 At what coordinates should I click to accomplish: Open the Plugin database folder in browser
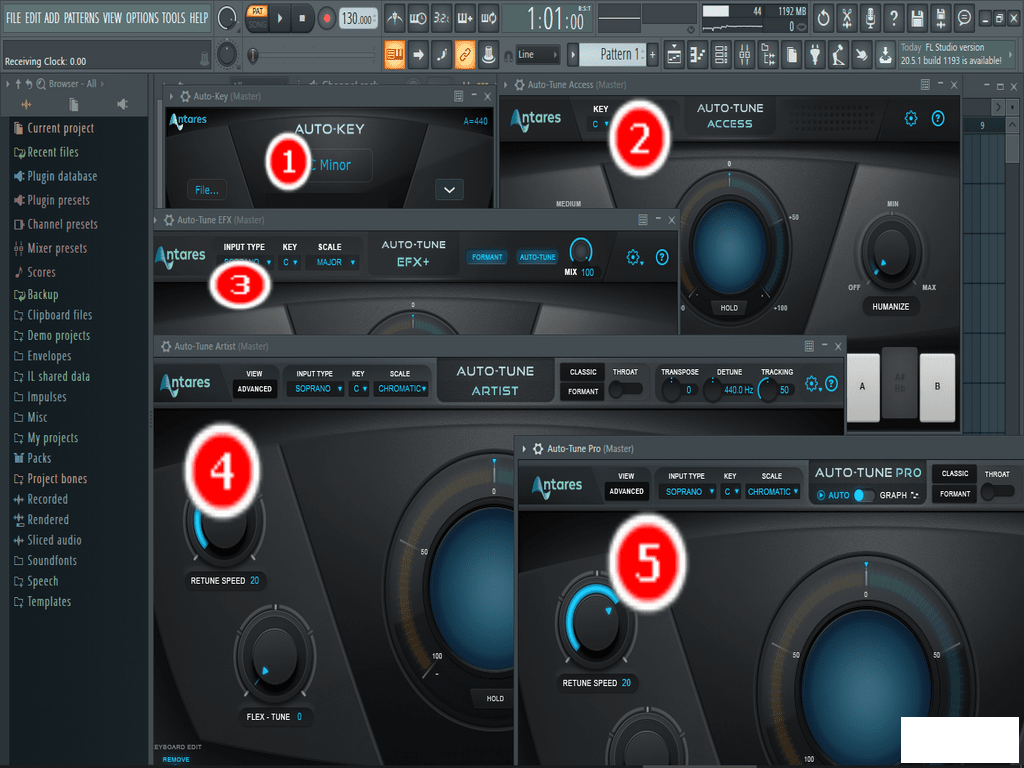(62, 176)
